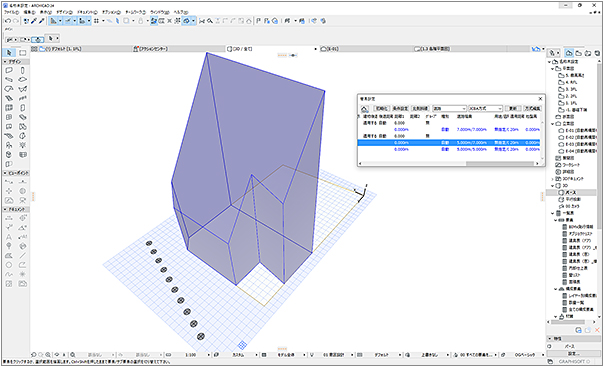Click the Redo icon in the toolbar

(15, 21)
